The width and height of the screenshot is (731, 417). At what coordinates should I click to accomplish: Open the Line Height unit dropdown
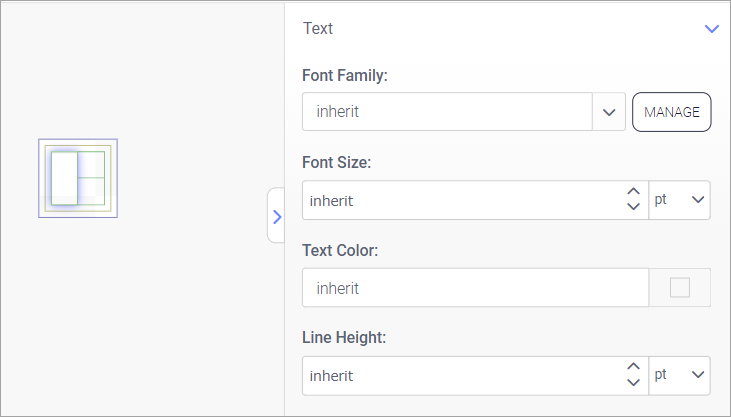(x=680, y=376)
